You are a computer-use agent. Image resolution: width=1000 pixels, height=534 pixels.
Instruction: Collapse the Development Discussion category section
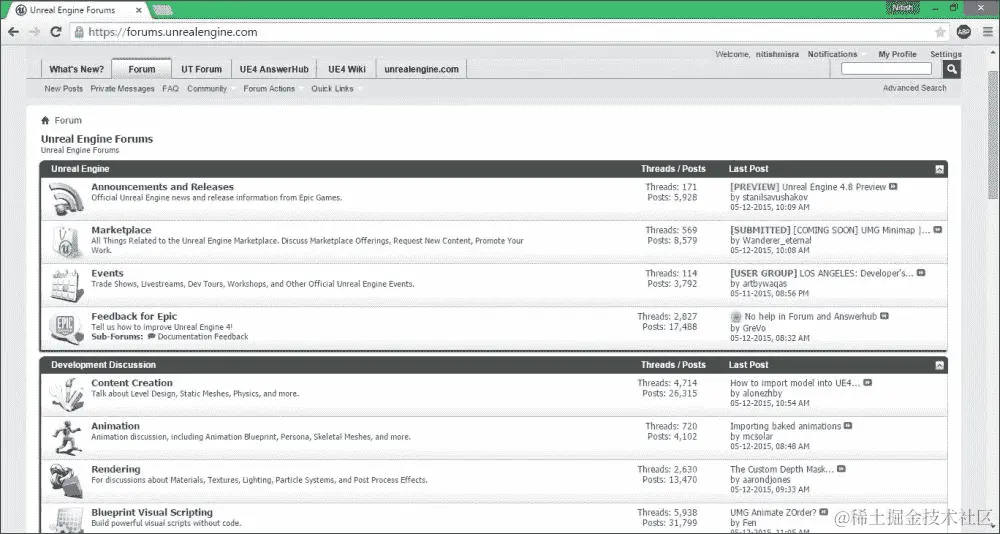click(939, 365)
